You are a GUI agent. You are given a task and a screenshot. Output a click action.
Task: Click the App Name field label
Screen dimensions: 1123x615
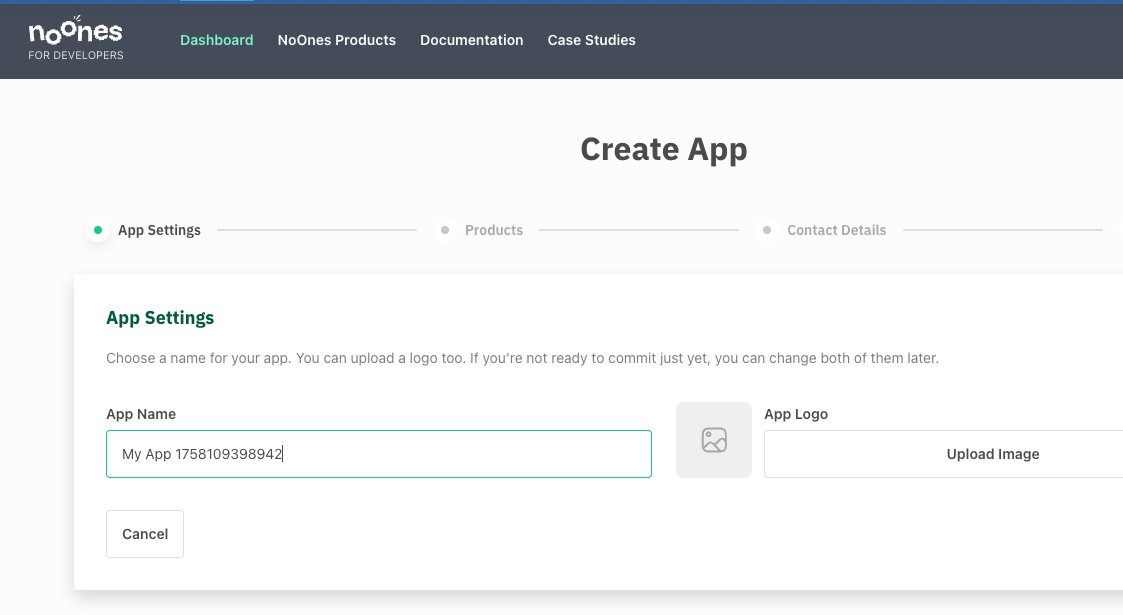click(x=141, y=414)
